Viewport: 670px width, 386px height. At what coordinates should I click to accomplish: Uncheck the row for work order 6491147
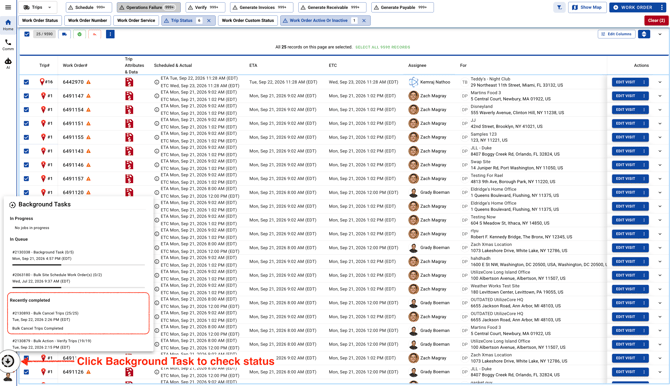pyautogui.click(x=26, y=96)
